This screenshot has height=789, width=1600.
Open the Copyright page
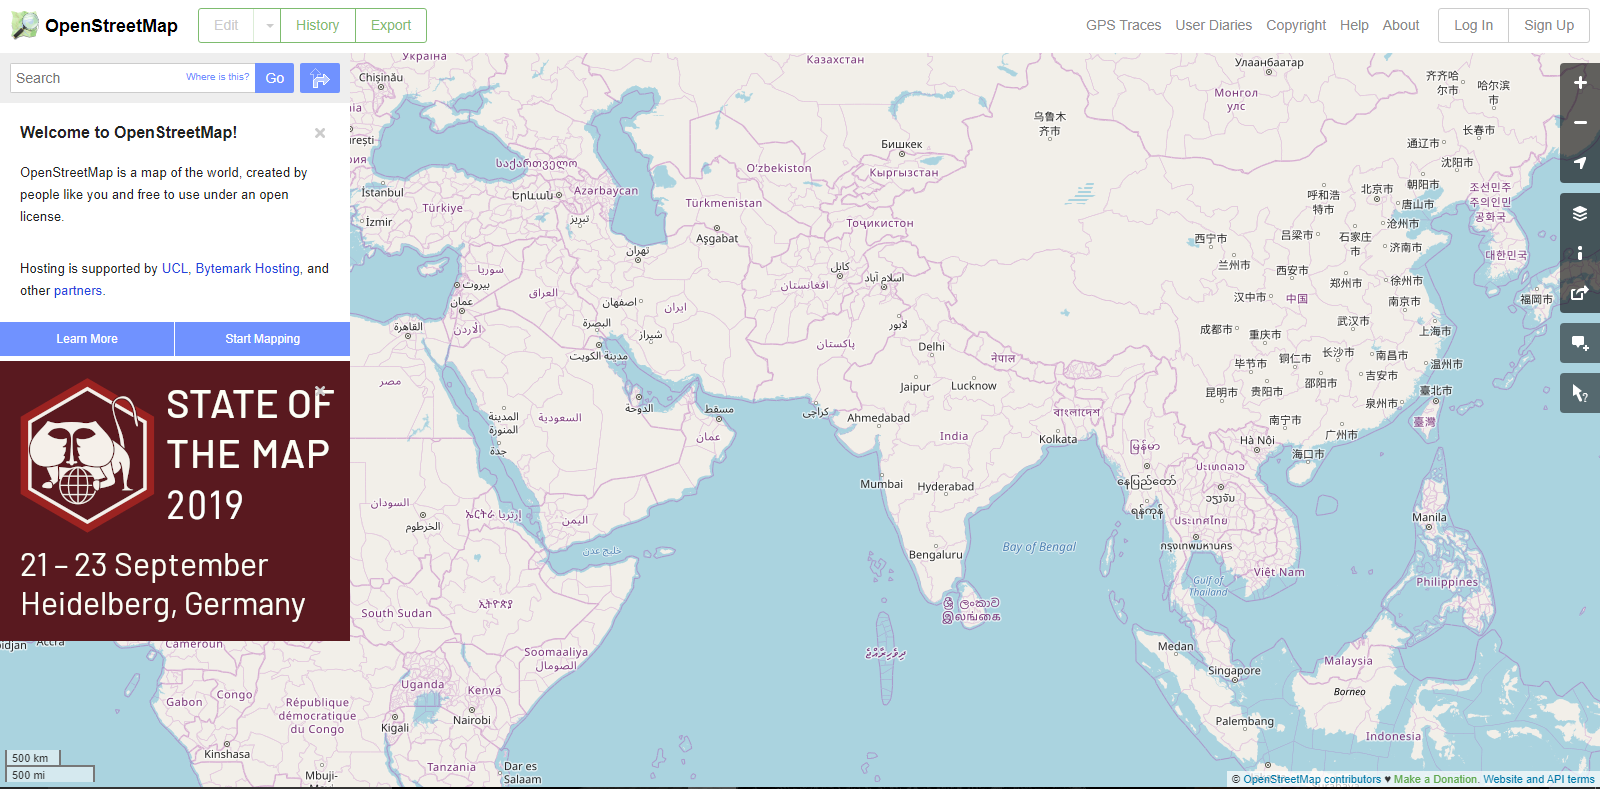[1296, 25]
